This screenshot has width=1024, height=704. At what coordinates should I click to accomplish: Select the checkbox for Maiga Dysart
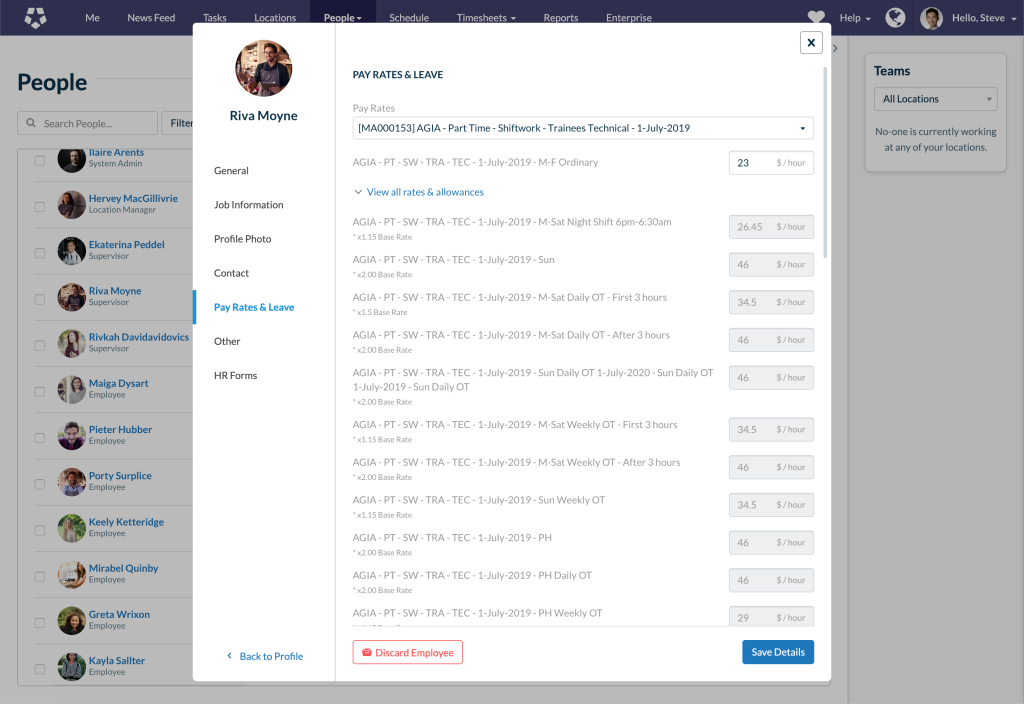coord(40,392)
